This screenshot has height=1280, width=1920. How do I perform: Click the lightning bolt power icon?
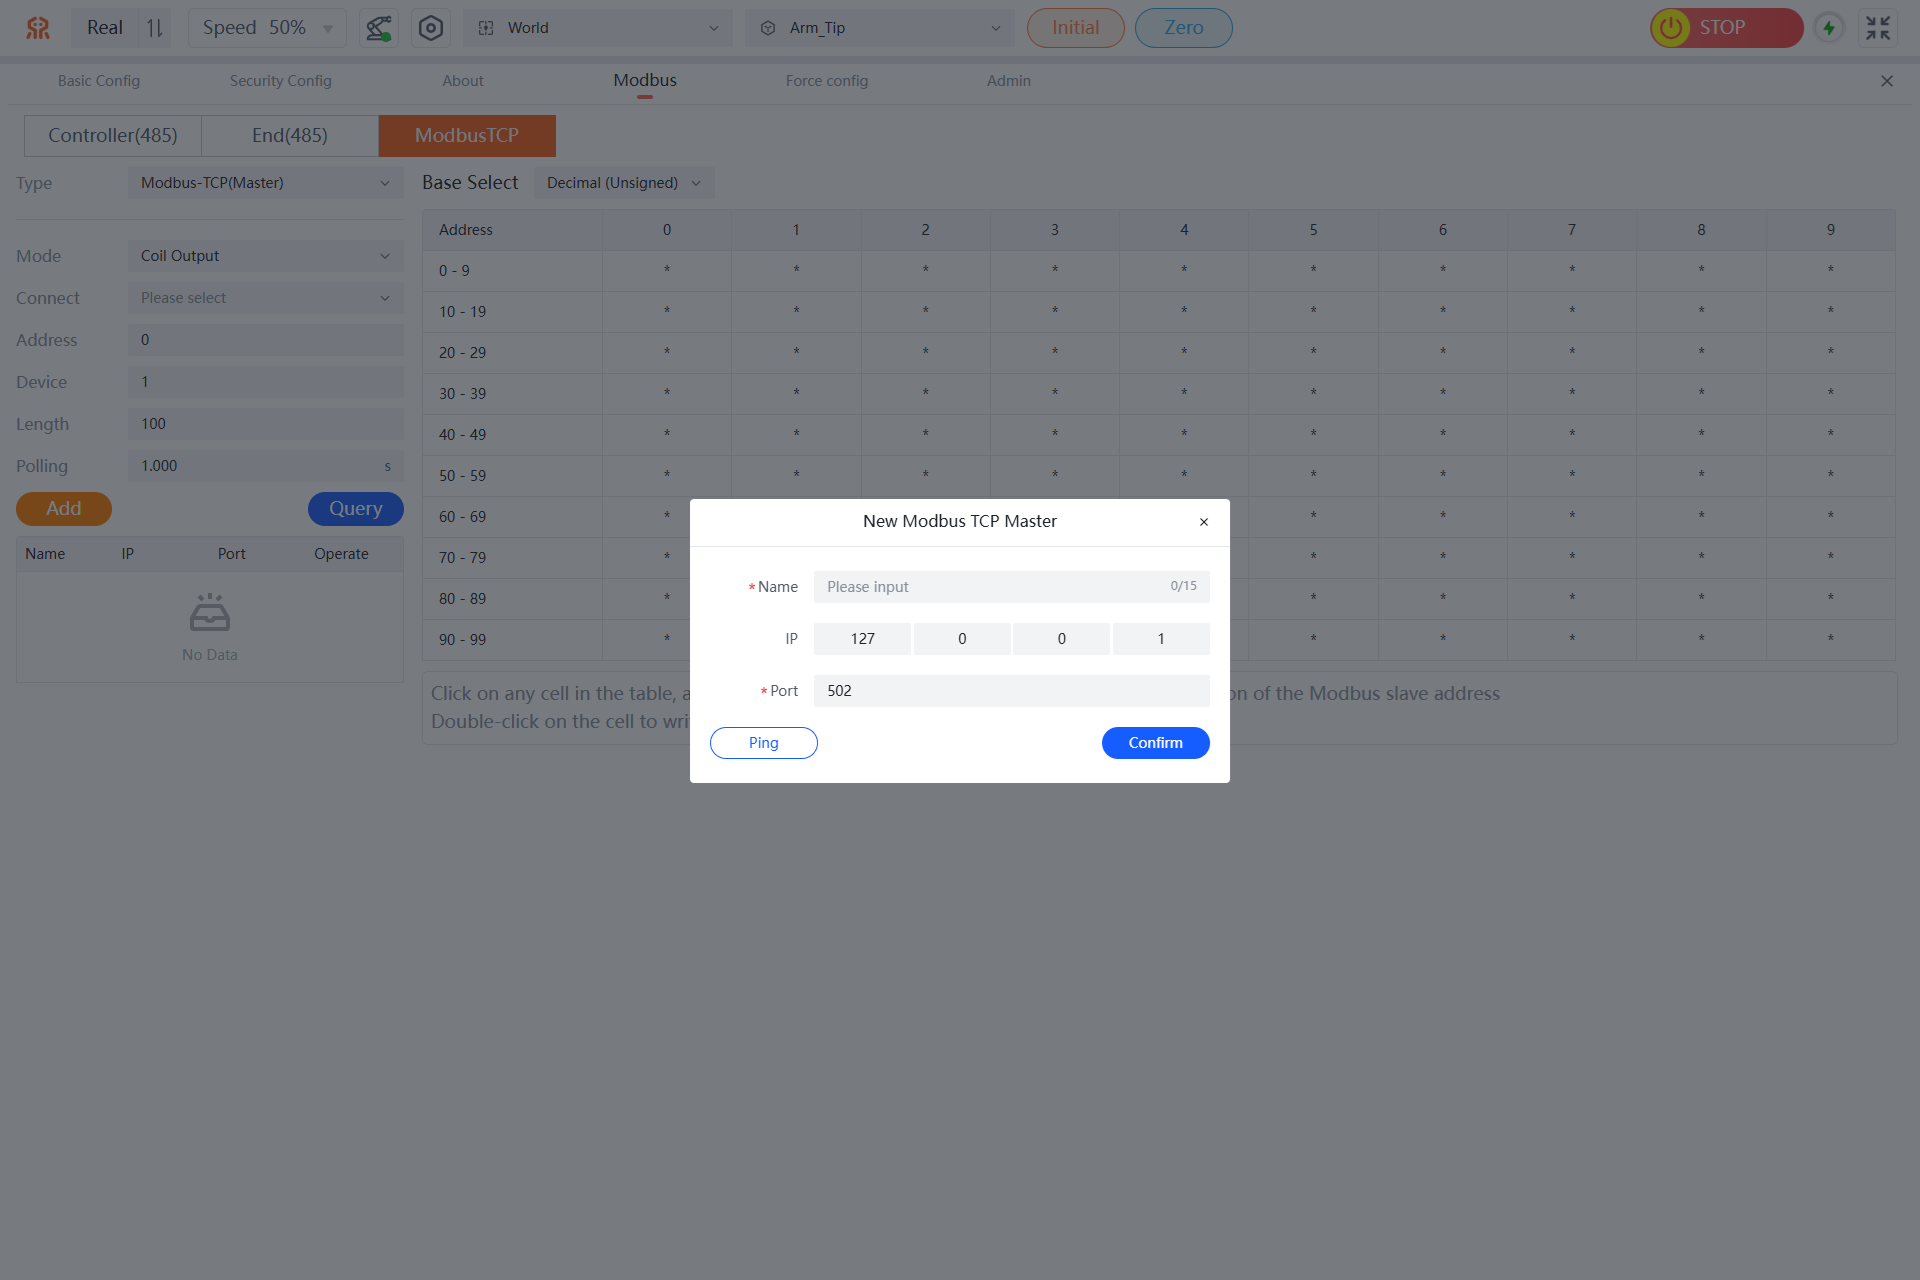pyautogui.click(x=1829, y=28)
